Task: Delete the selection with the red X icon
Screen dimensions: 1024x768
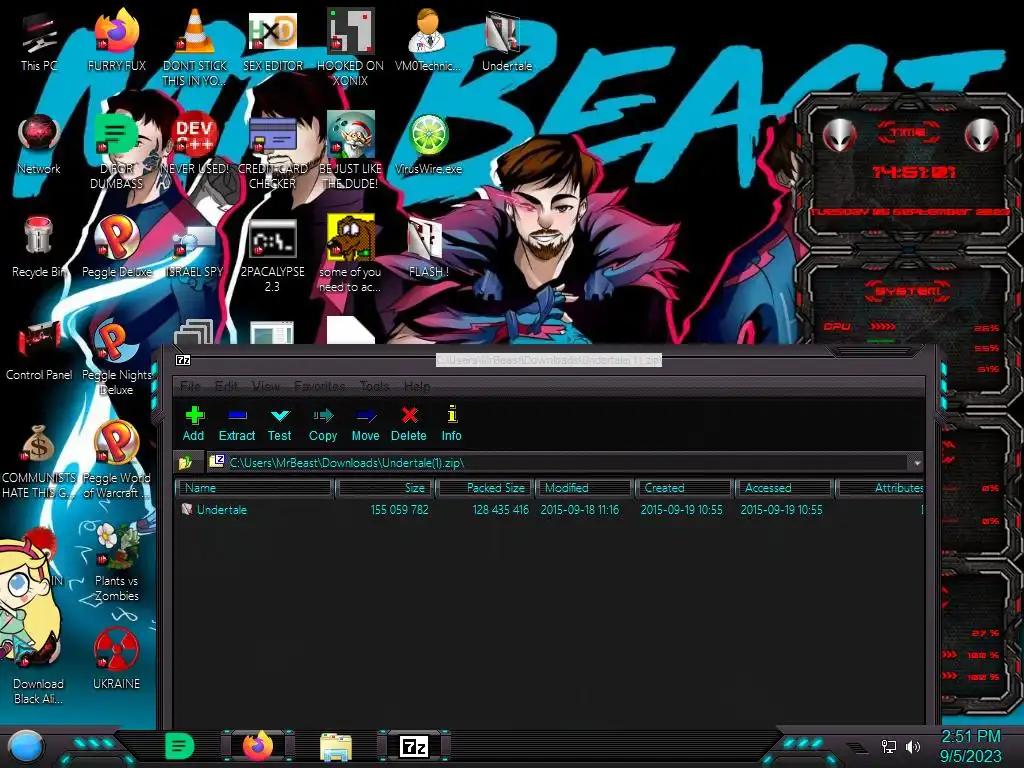Action: click(x=409, y=423)
